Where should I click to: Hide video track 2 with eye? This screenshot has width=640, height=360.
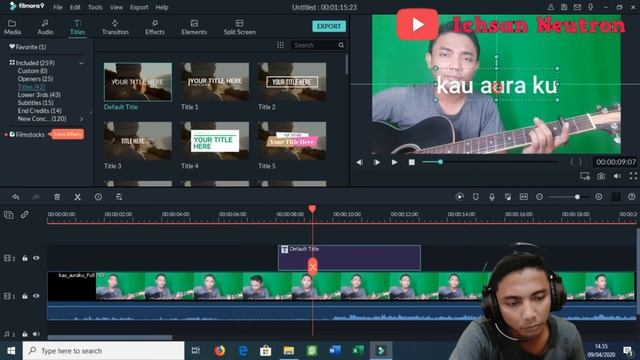coord(36,258)
